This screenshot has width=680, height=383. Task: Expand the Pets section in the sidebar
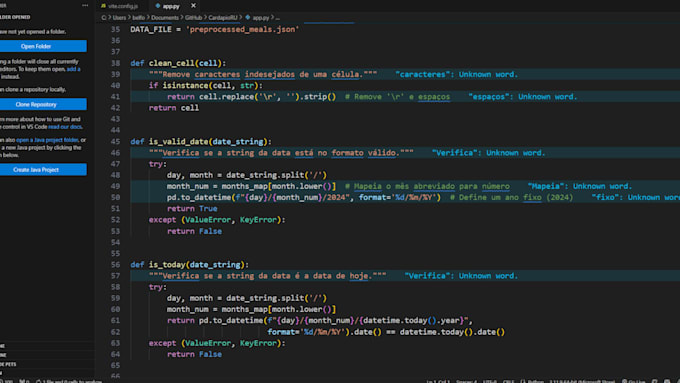tap(8, 364)
